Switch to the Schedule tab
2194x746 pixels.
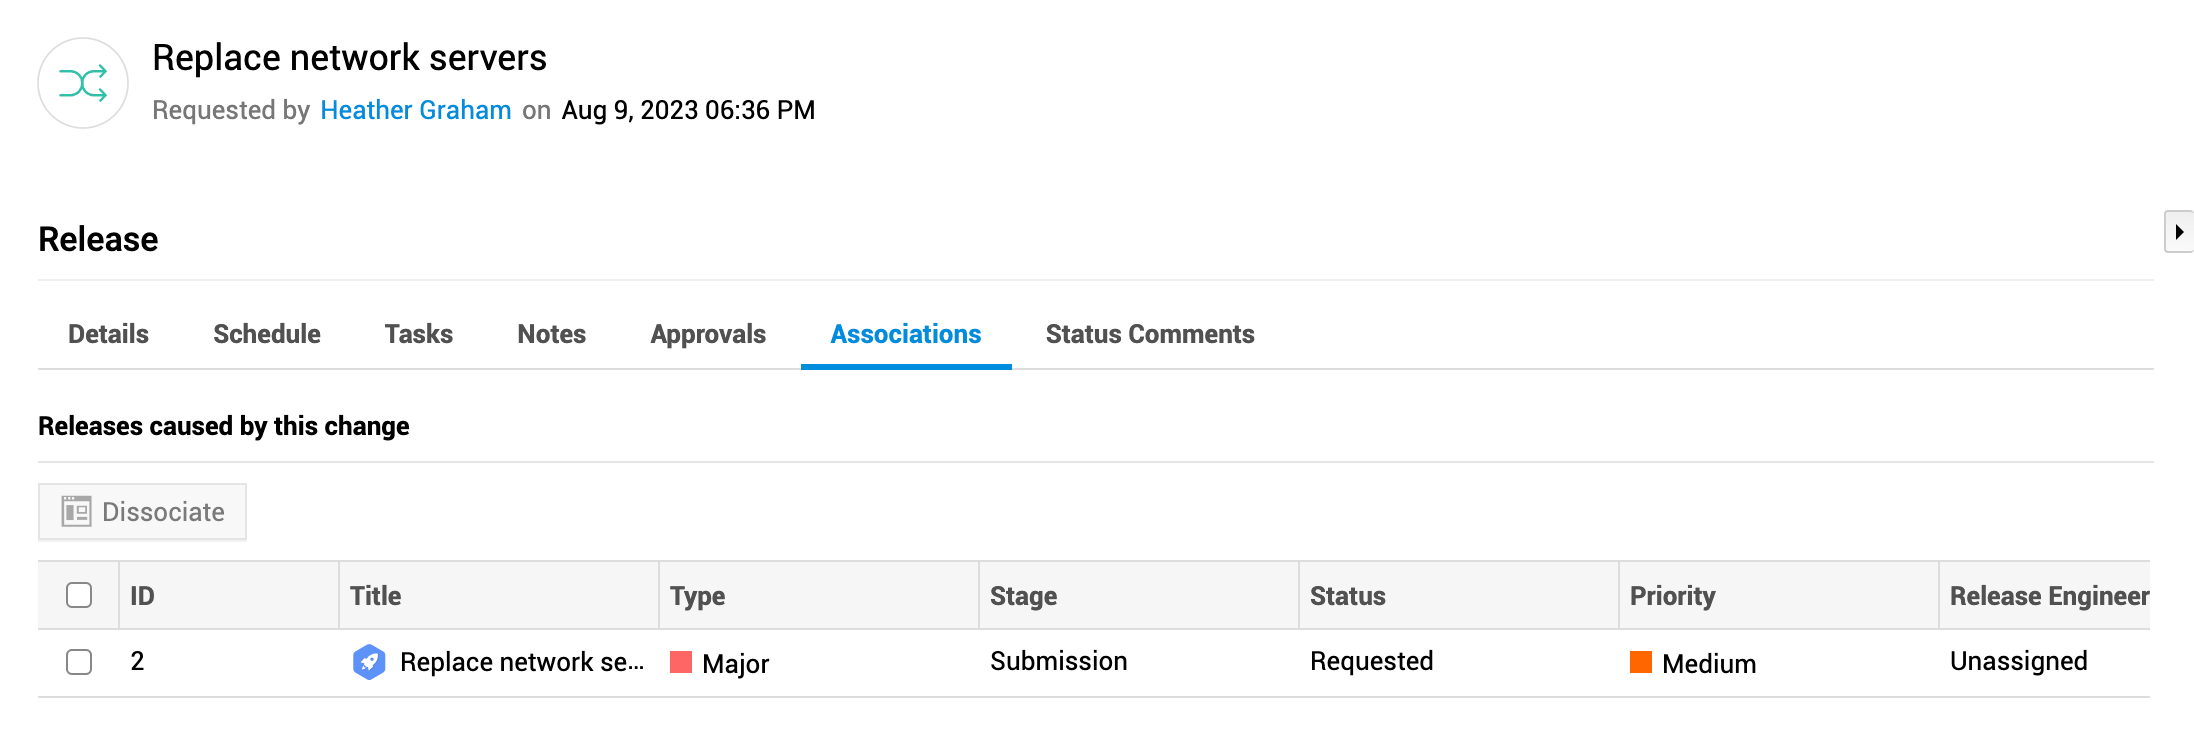267,334
